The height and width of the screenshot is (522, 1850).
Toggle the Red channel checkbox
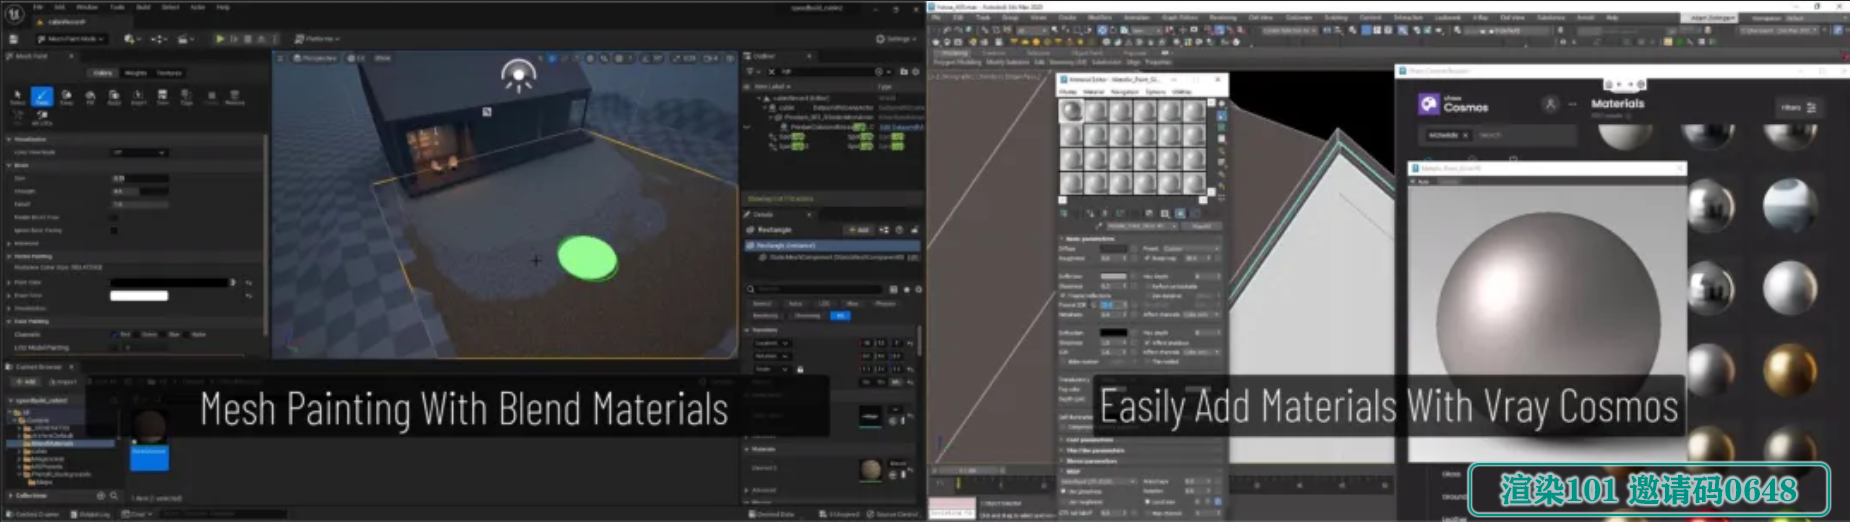(x=114, y=334)
